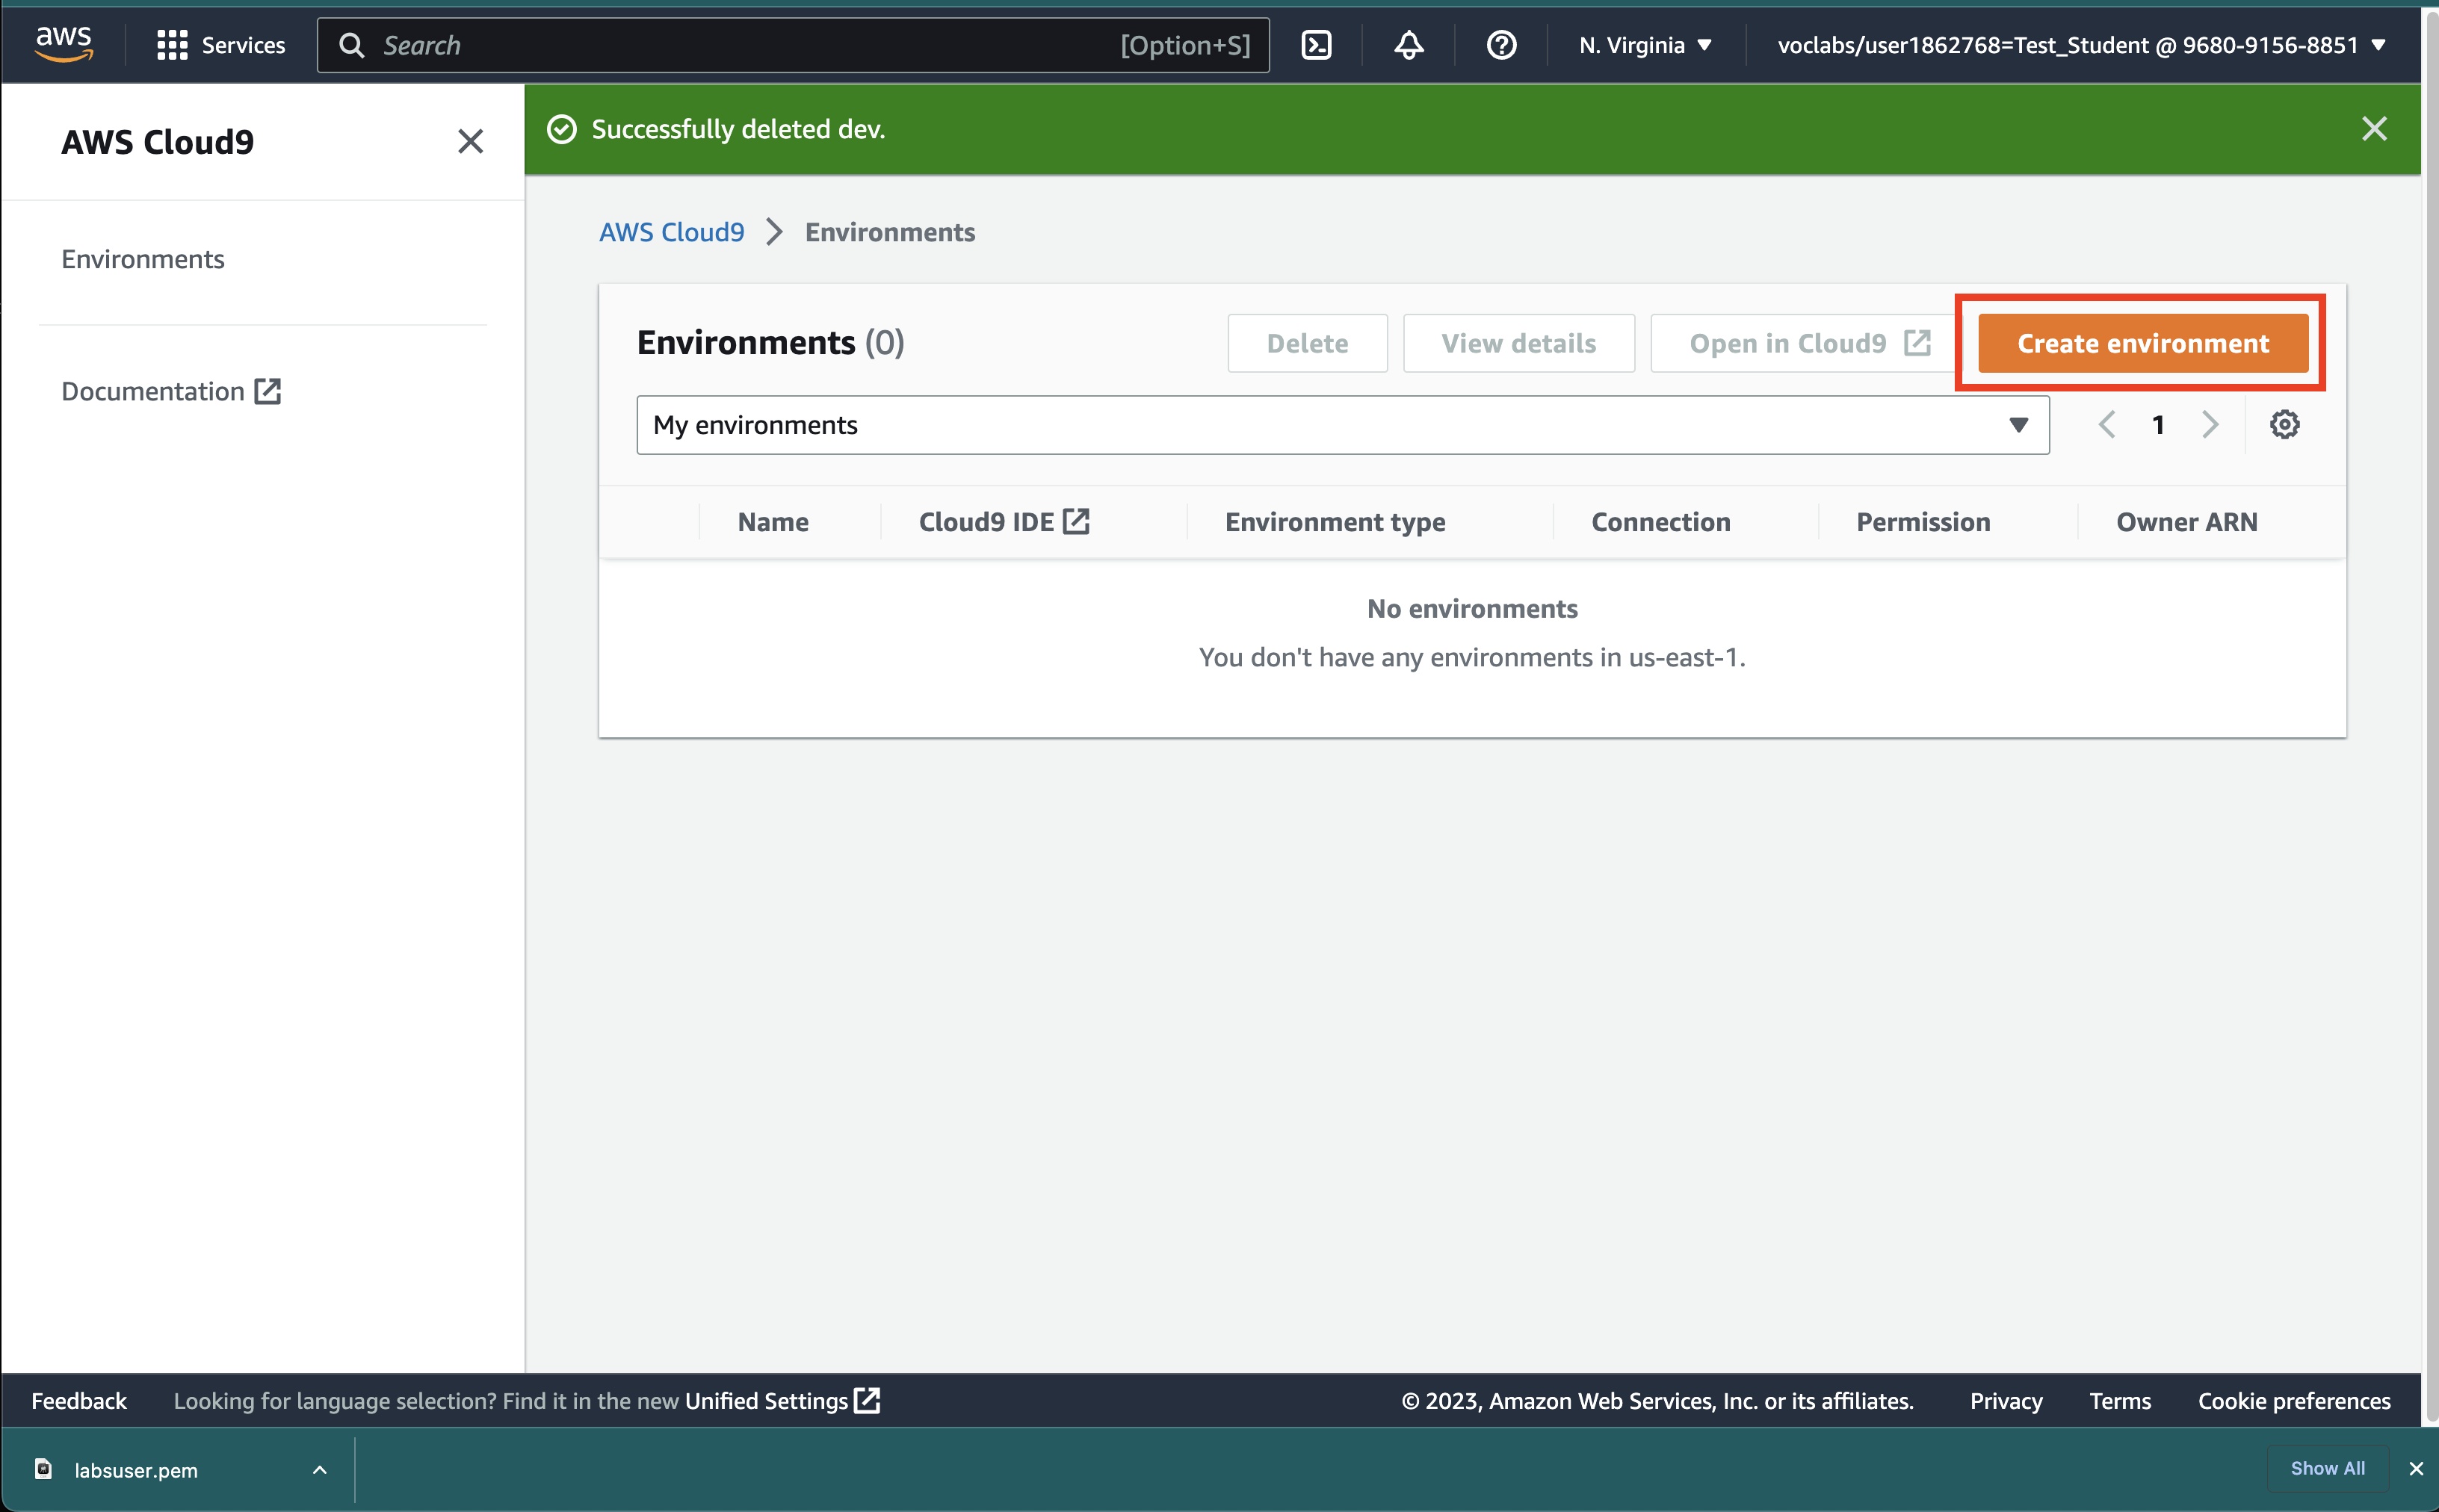Click the AWS logo home icon
This screenshot has width=2439, height=1512.
[64, 44]
